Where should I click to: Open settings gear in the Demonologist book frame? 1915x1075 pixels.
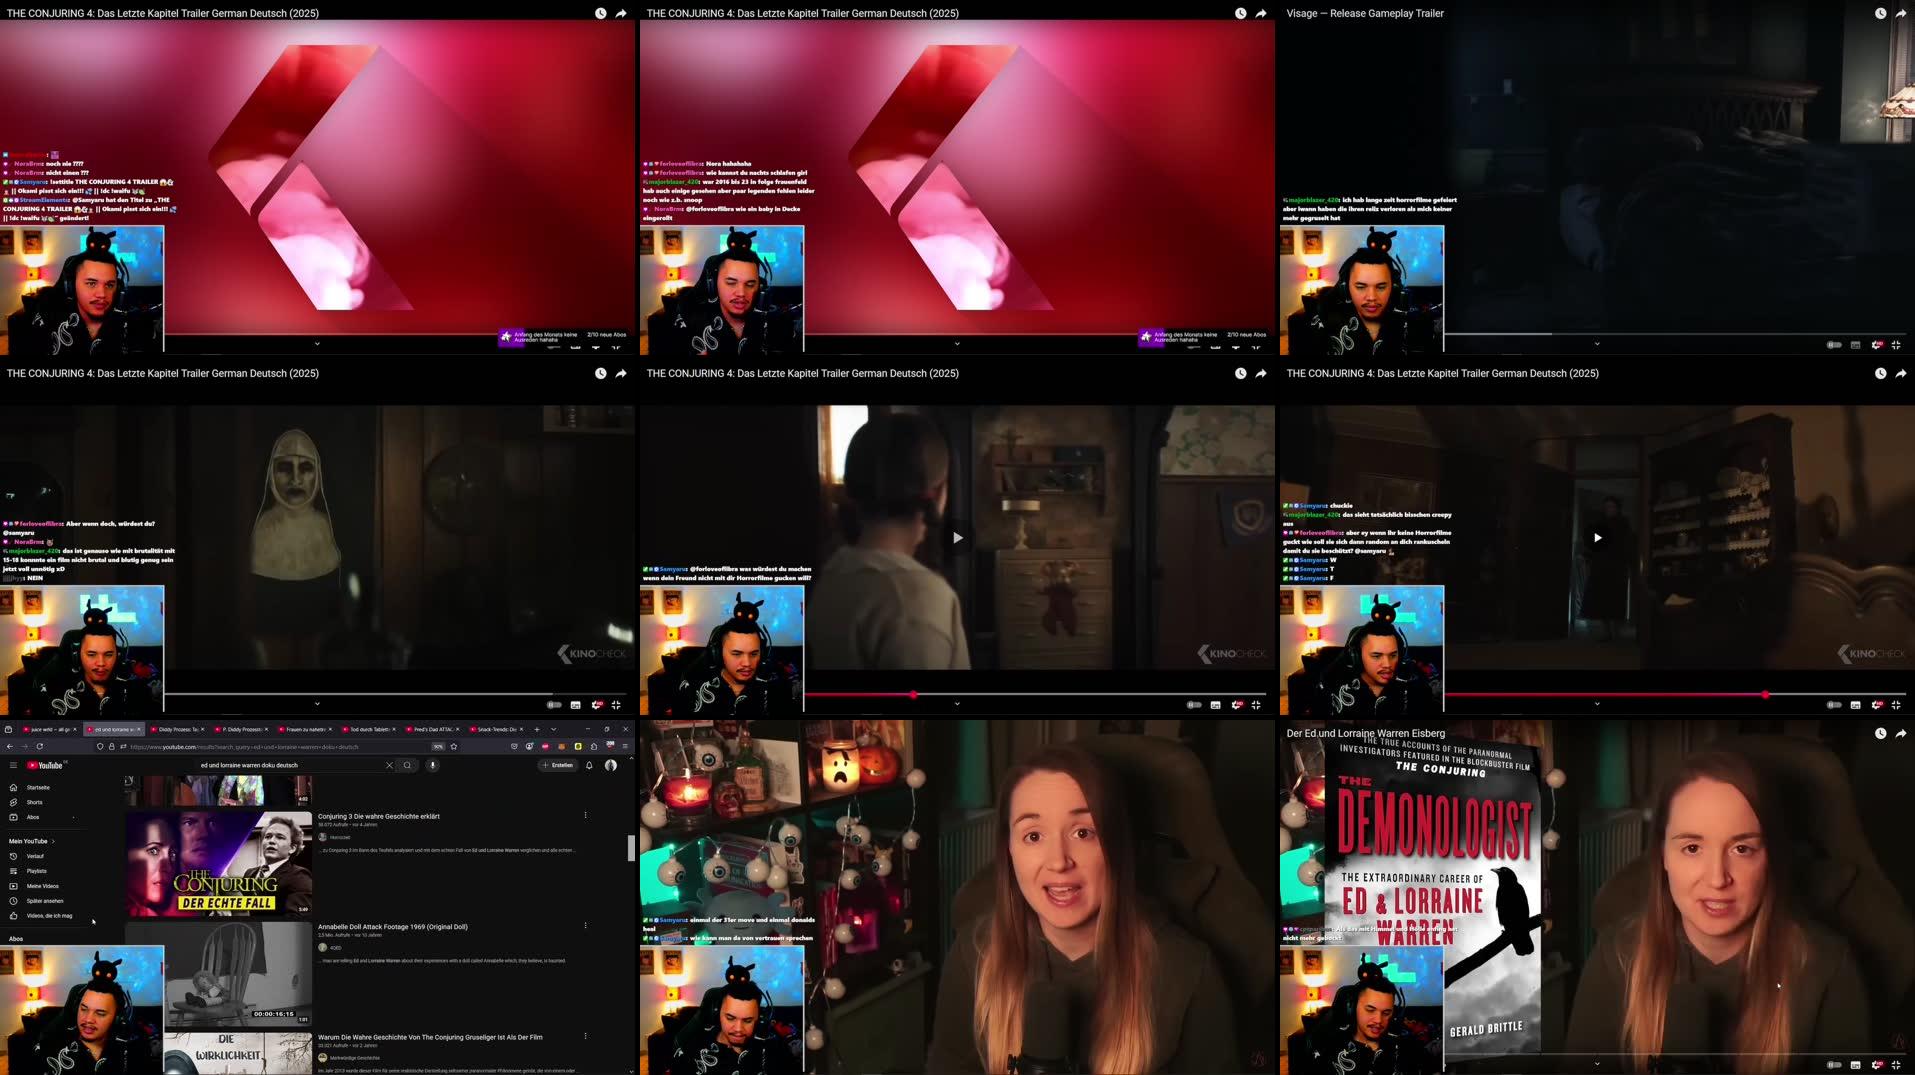tap(1877, 1065)
